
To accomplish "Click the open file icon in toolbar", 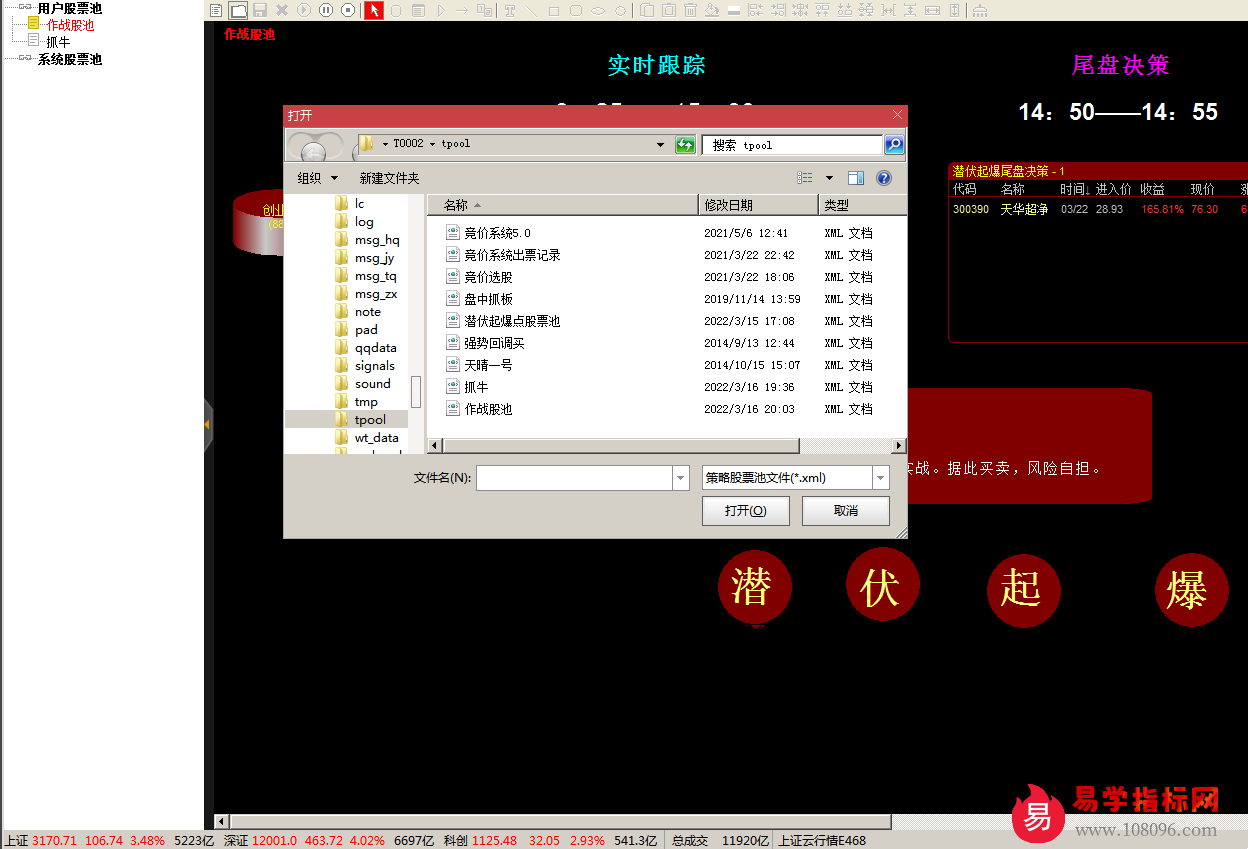I will point(238,10).
